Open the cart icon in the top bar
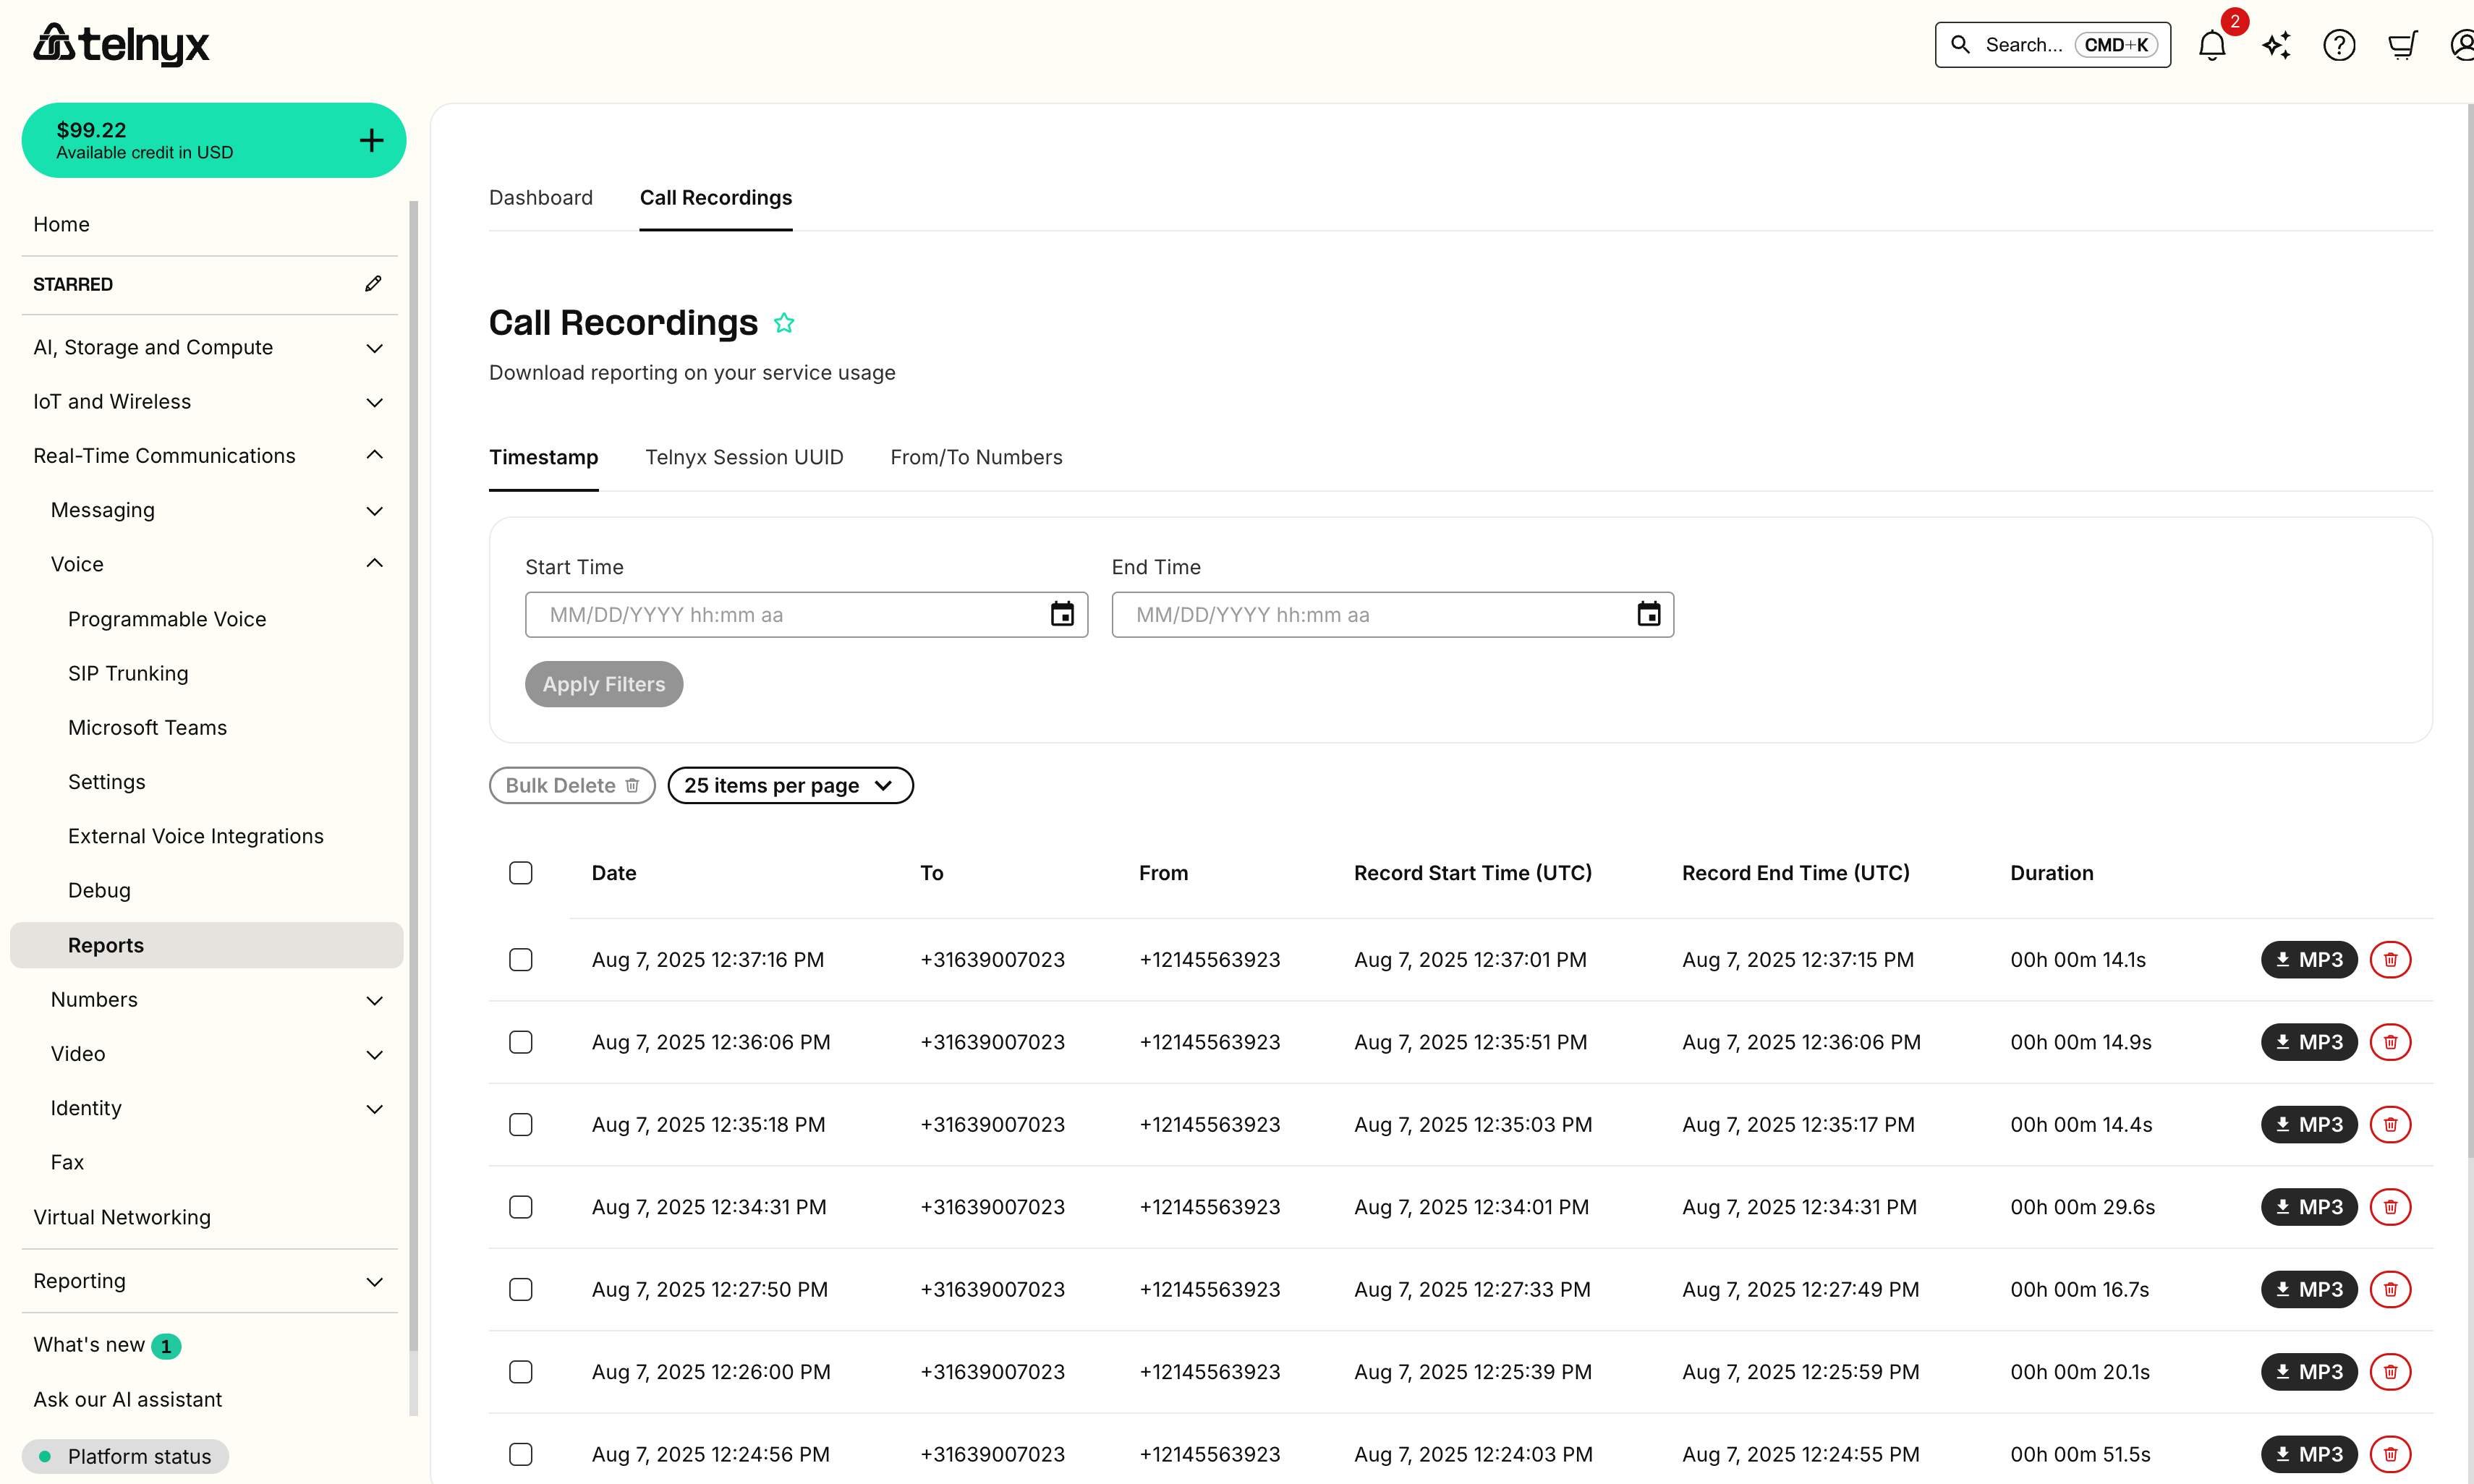This screenshot has height=1484, width=2474. pos(2402,45)
